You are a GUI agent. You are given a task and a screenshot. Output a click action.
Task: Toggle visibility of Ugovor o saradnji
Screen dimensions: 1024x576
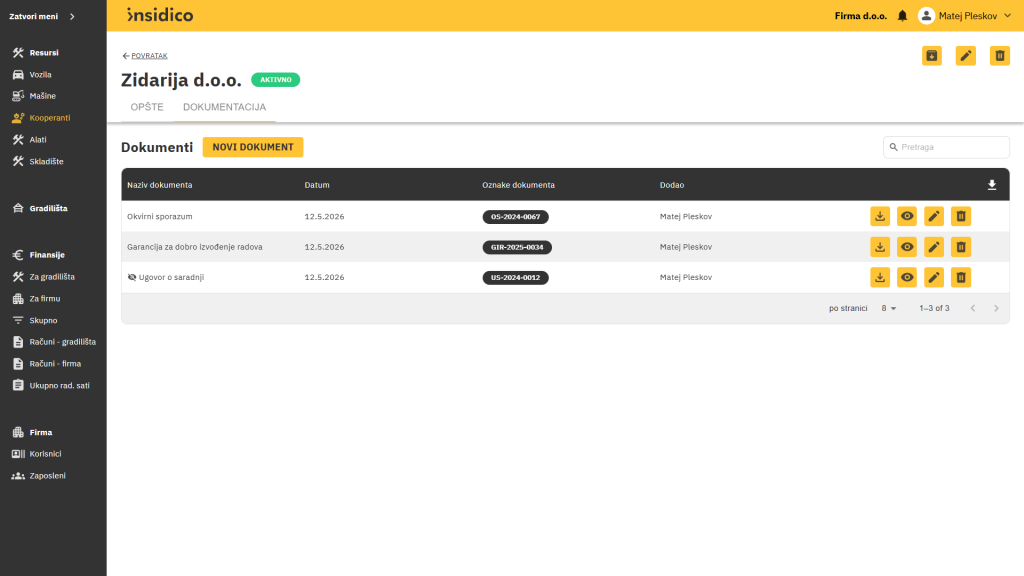907,278
